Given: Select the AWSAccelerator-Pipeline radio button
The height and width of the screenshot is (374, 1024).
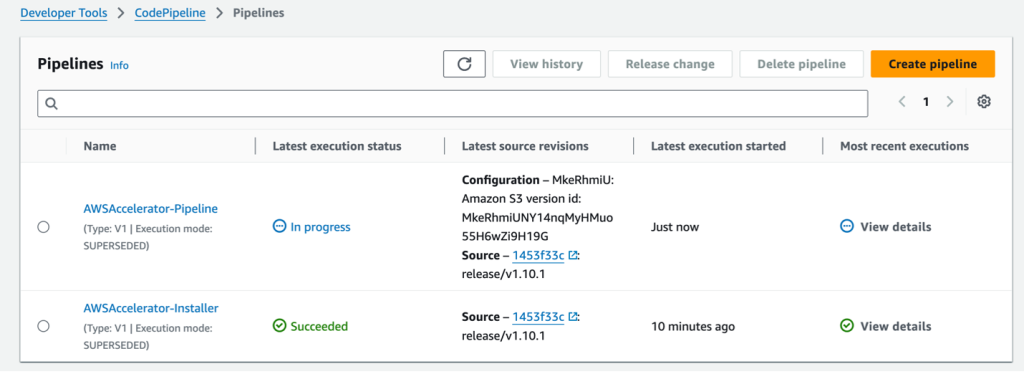Looking at the screenshot, I should click(43, 227).
